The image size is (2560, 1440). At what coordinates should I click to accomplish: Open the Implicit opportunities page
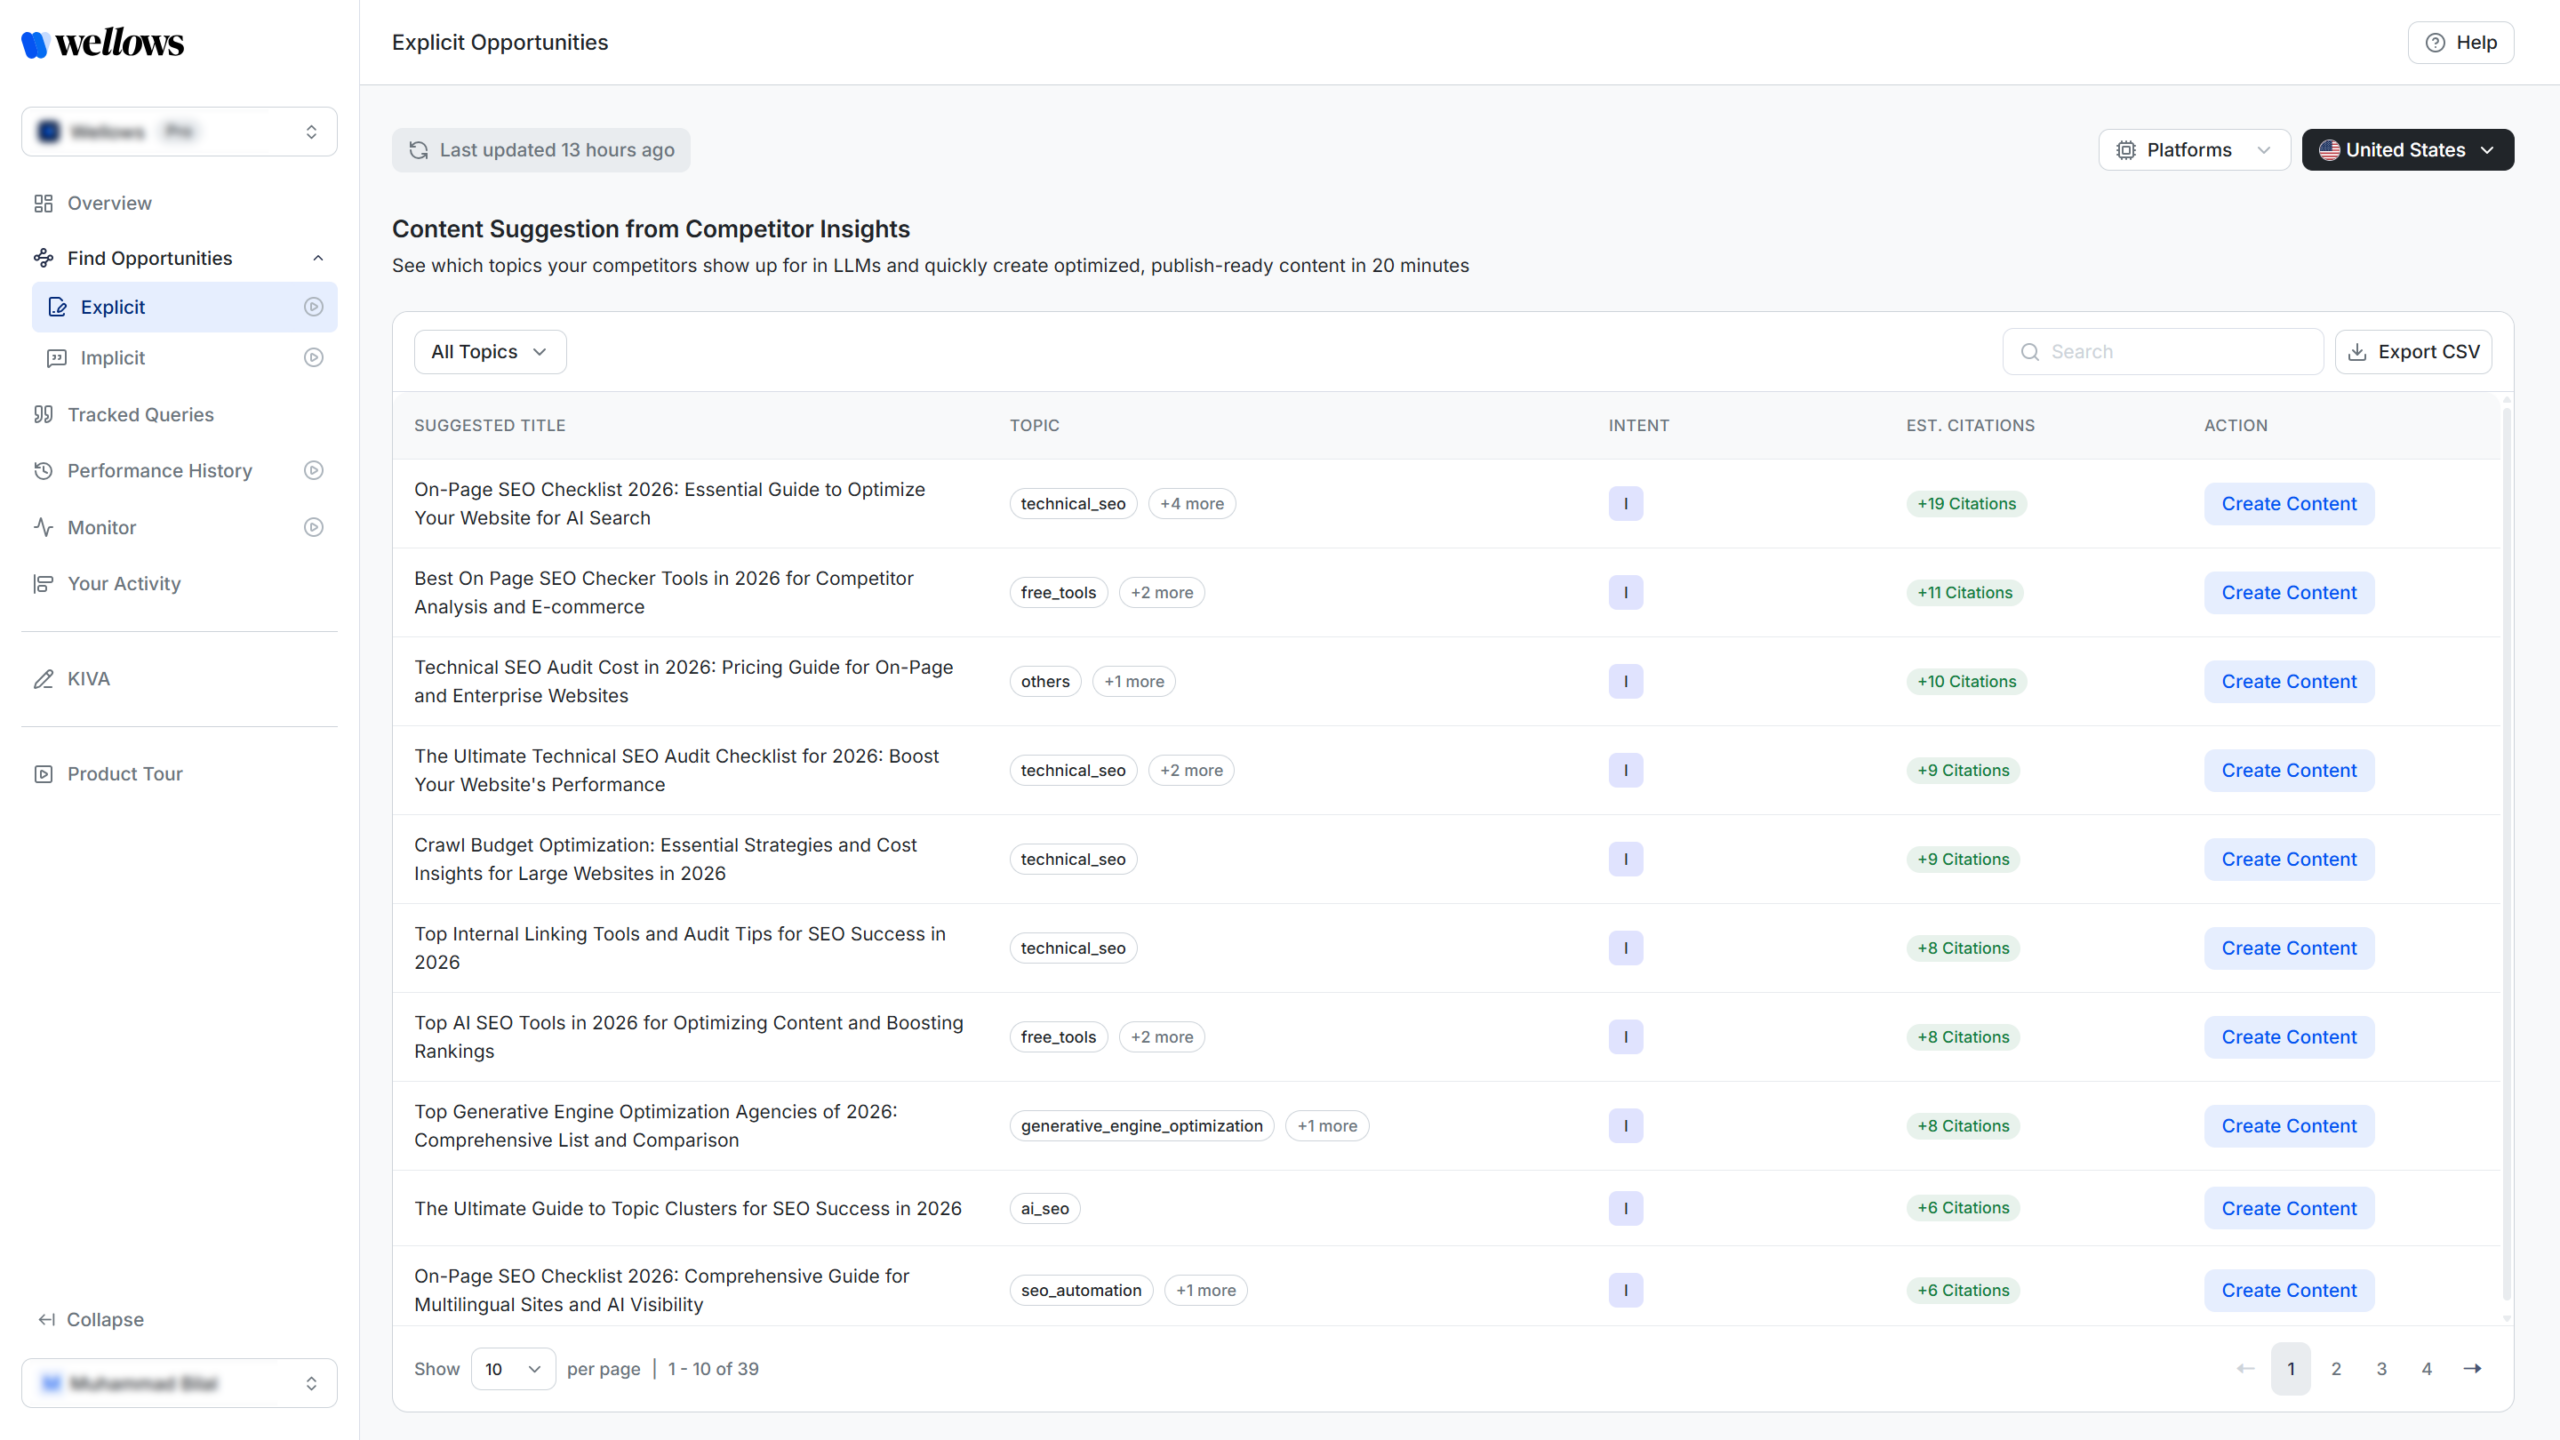[113, 358]
